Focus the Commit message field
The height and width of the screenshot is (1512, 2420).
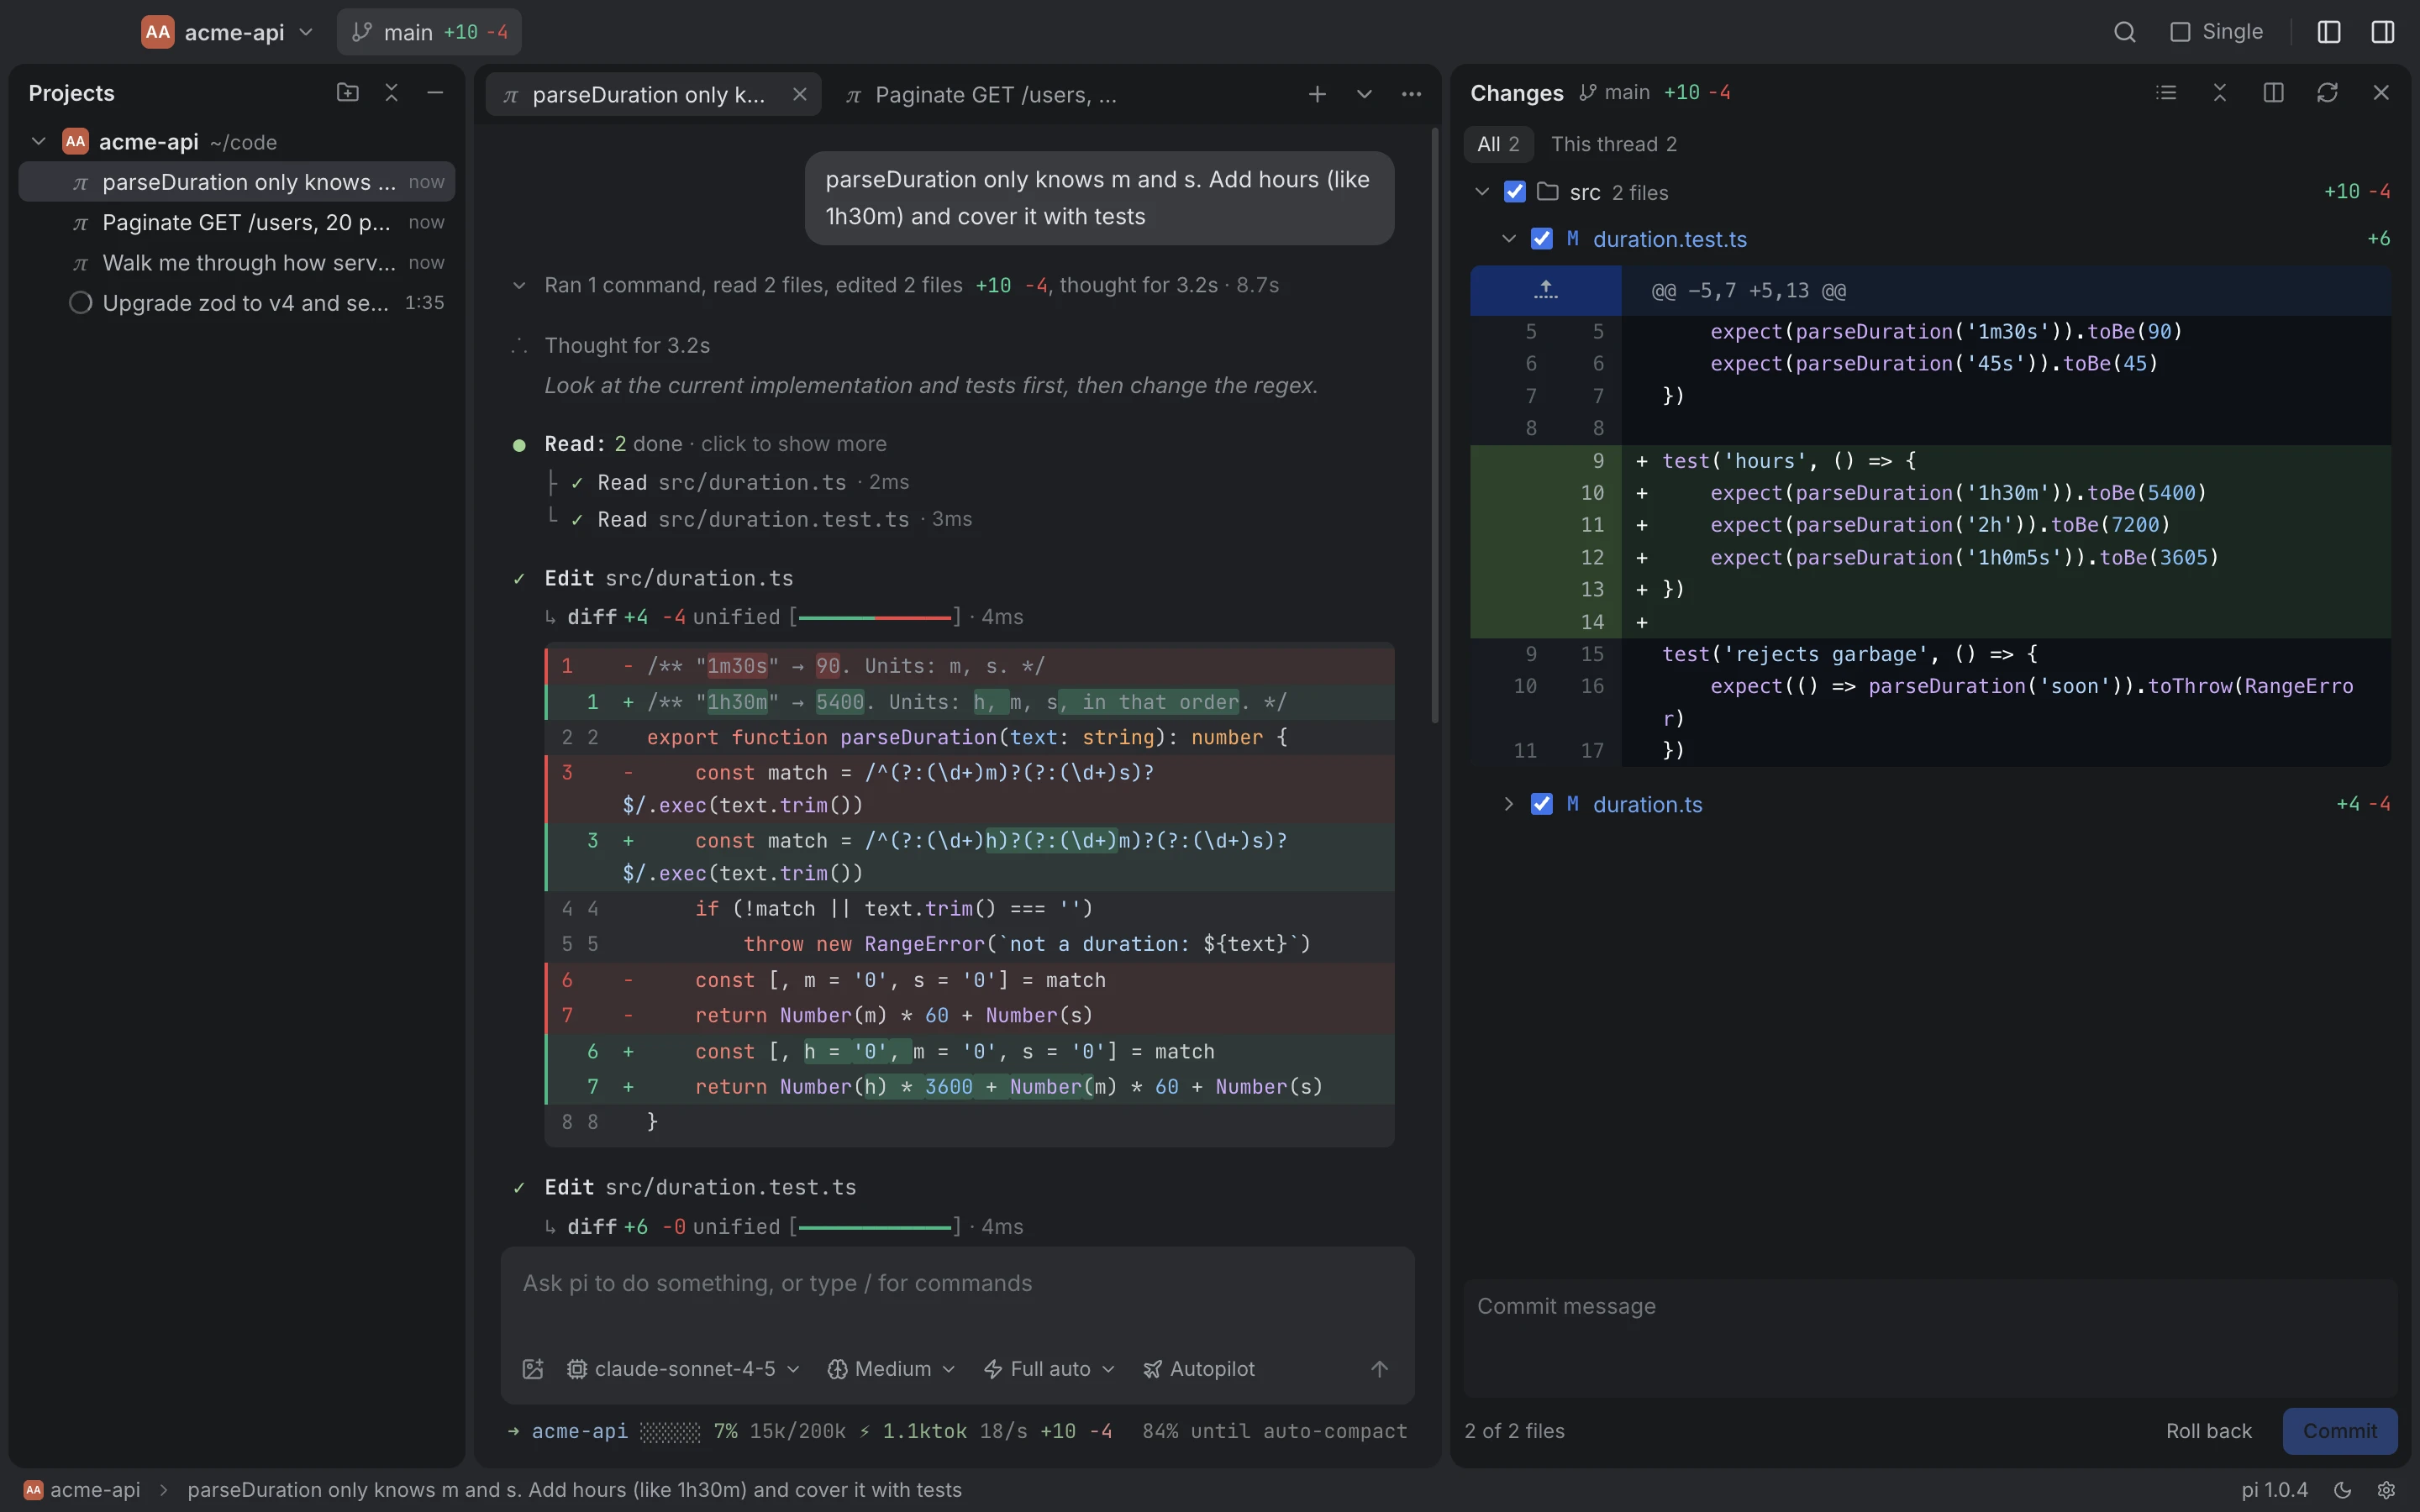tap(1930, 1338)
